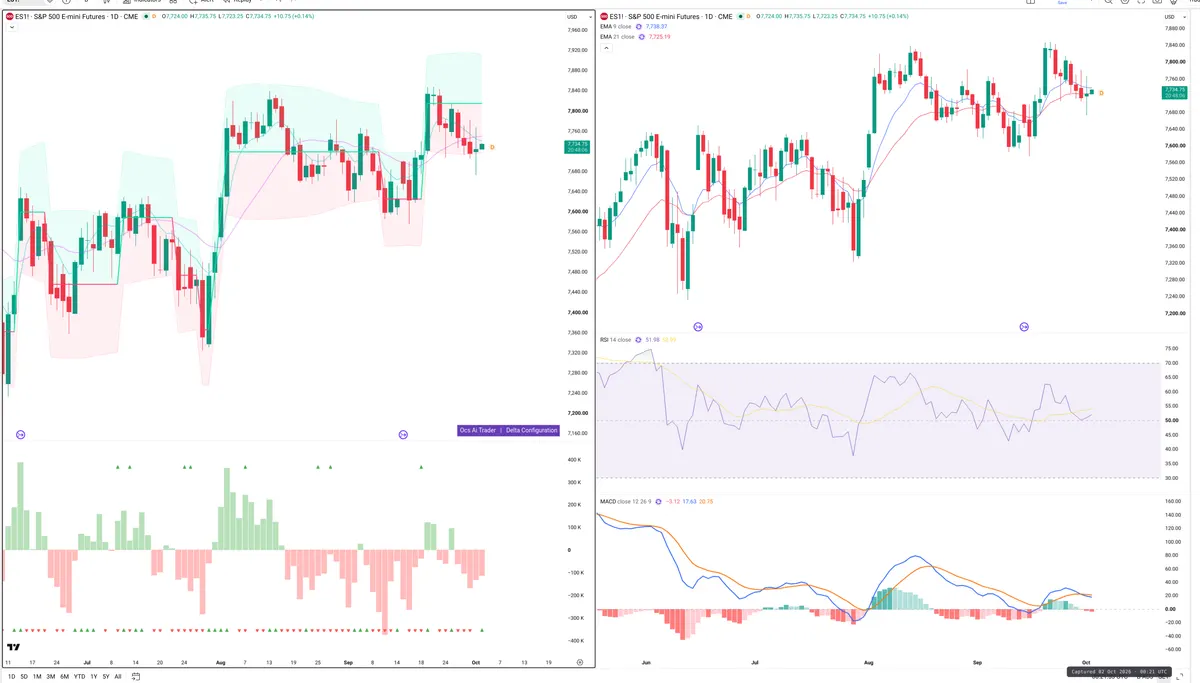The width and height of the screenshot is (1200, 683).
Task: Click the 7,738.37 EMA 9 value
Action: 656,26
